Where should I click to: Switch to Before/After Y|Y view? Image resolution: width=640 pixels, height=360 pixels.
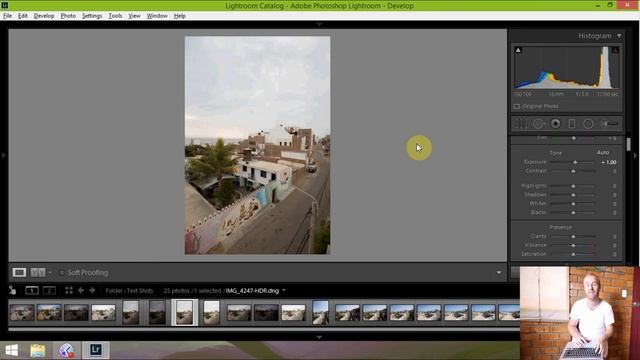point(38,272)
